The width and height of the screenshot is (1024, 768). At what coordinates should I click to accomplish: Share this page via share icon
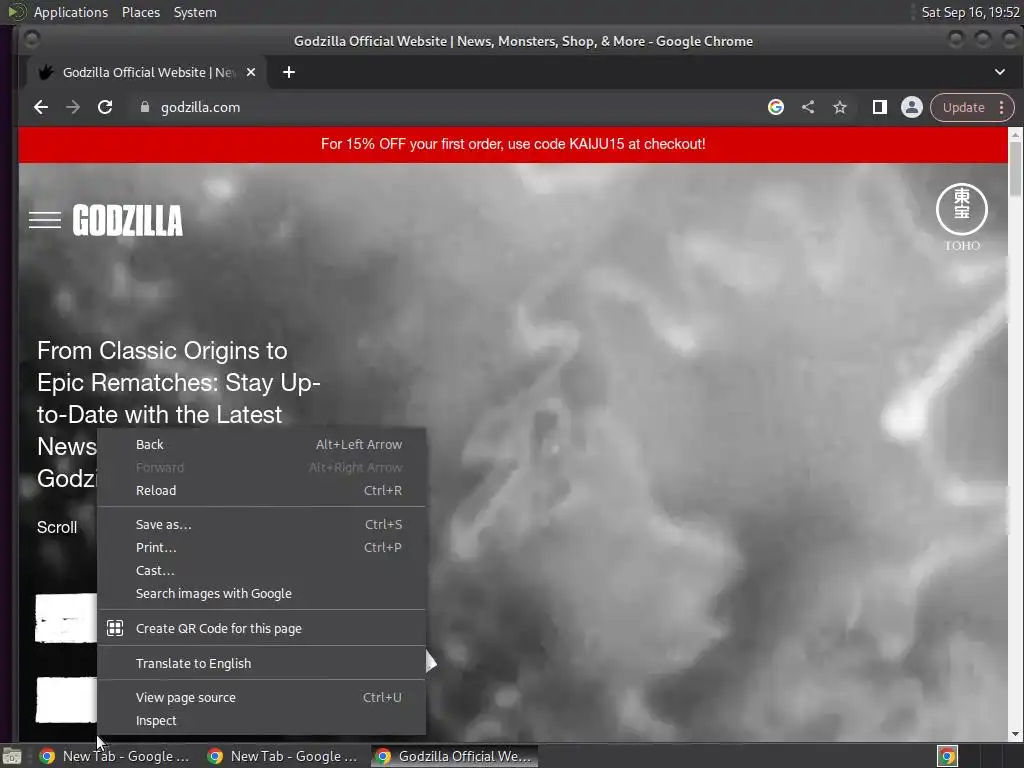tap(808, 107)
